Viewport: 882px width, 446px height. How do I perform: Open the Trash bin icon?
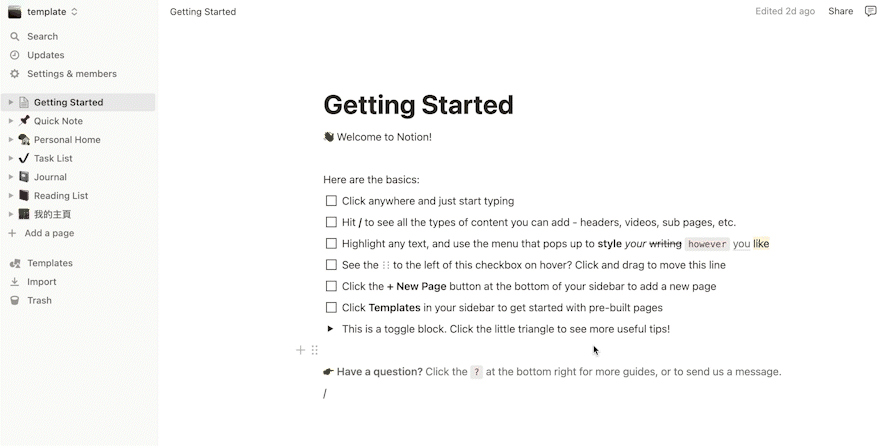(x=15, y=300)
